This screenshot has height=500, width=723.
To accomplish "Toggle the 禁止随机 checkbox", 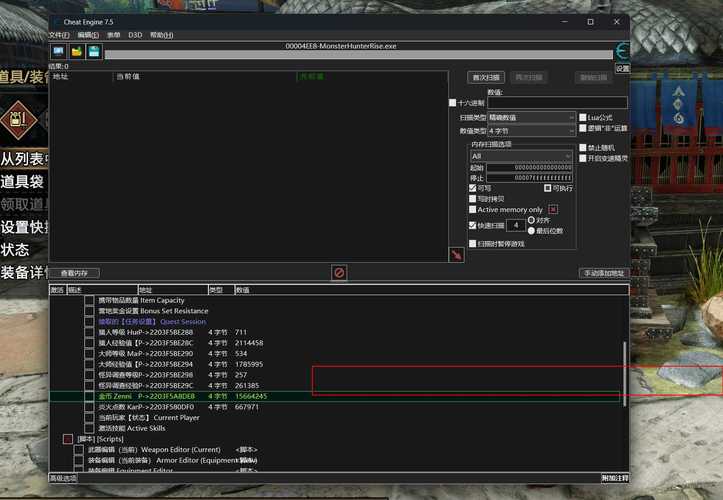I will point(583,148).
